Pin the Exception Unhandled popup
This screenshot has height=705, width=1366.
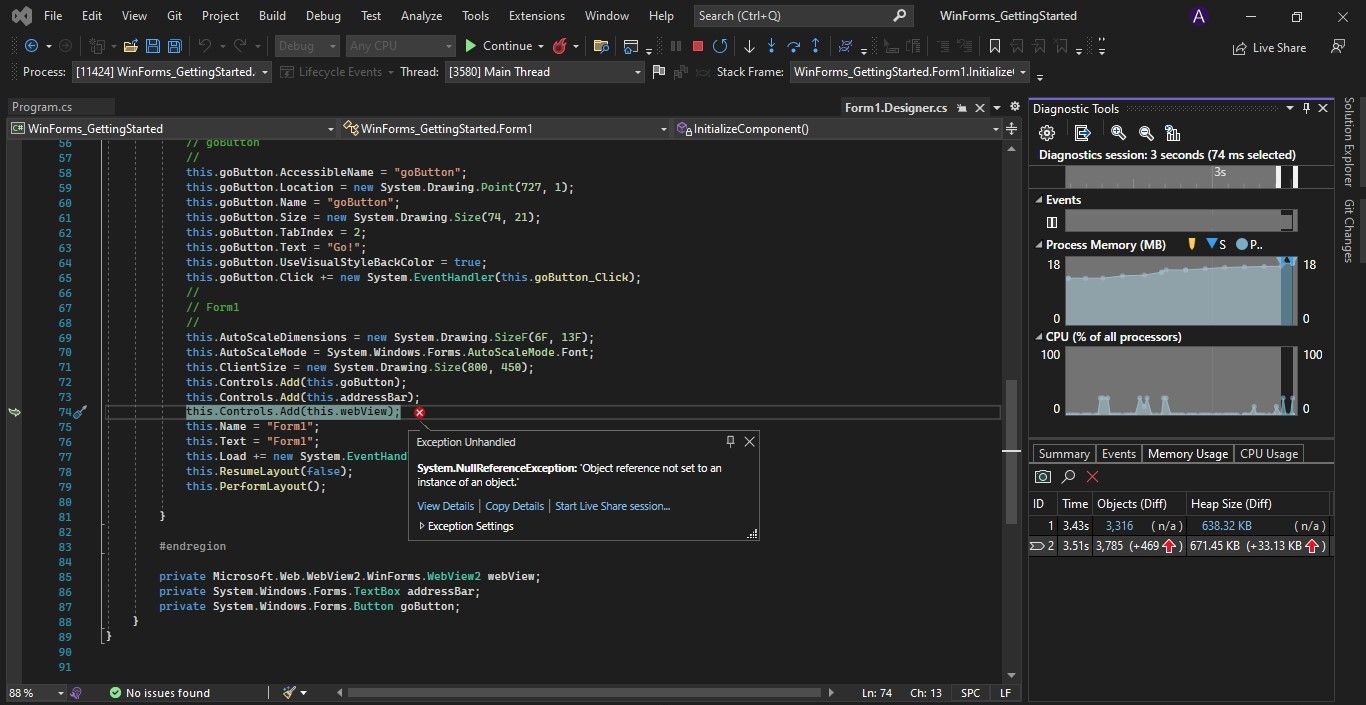730,441
